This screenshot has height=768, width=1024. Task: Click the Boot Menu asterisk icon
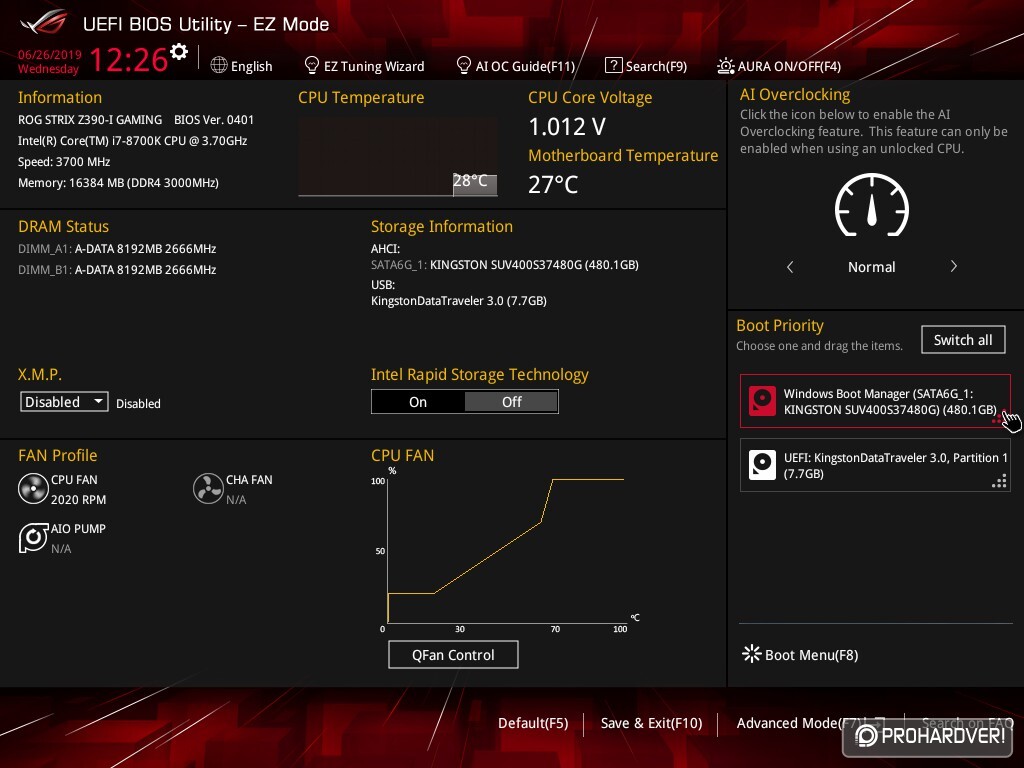752,654
